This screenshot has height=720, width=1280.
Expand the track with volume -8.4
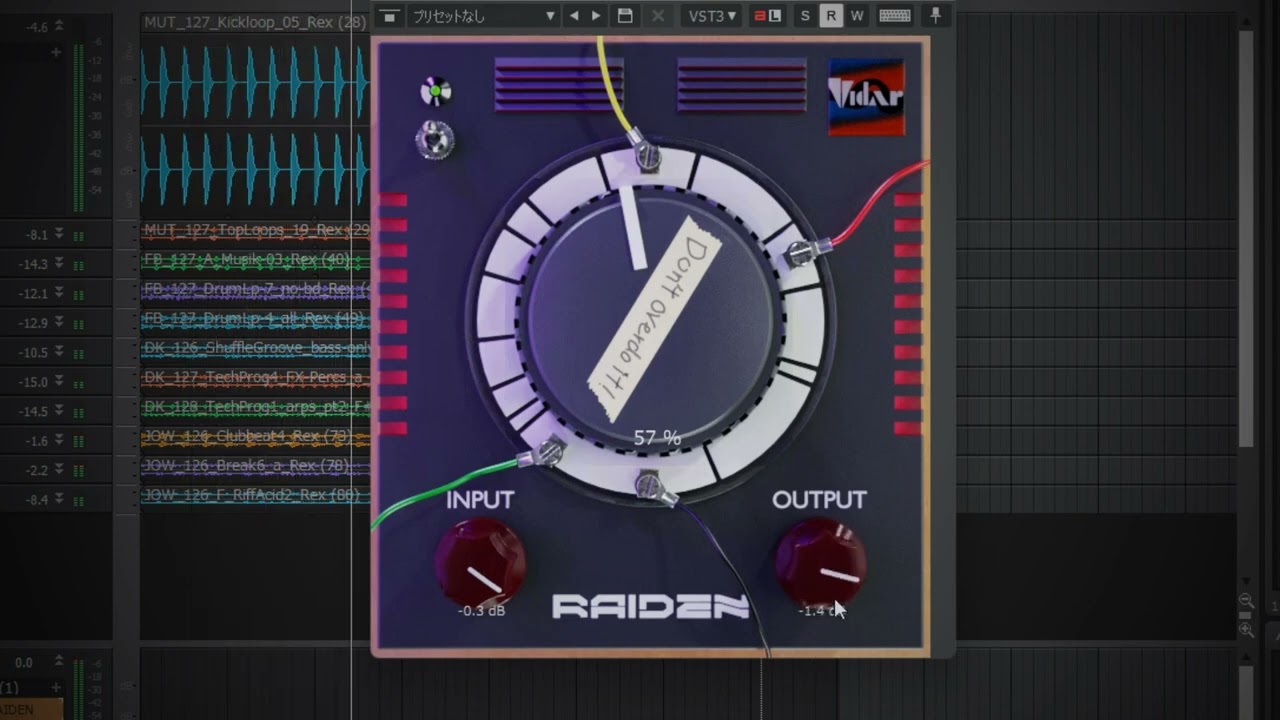pos(59,499)
